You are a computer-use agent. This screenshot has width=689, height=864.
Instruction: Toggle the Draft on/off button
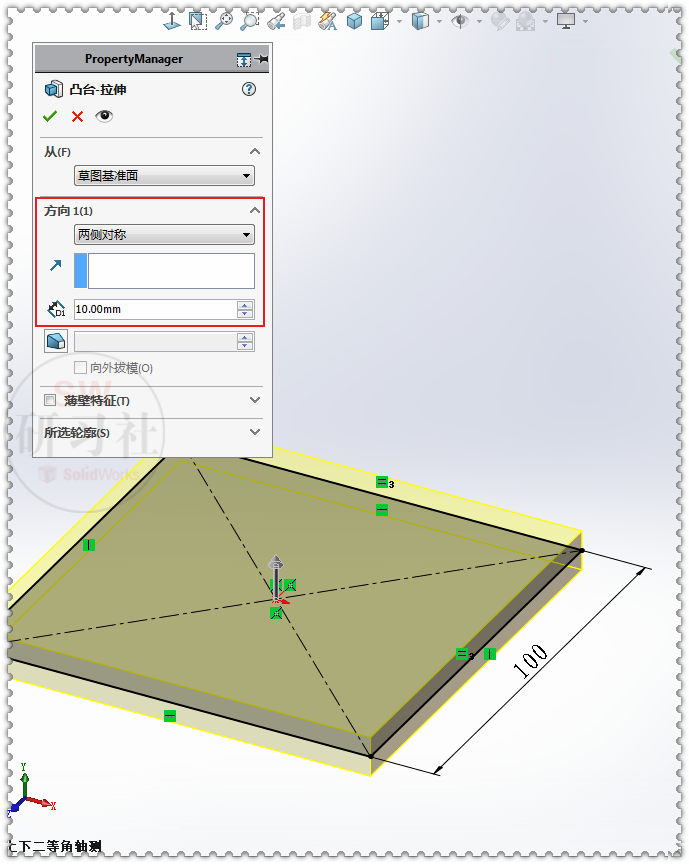(56, 342)
